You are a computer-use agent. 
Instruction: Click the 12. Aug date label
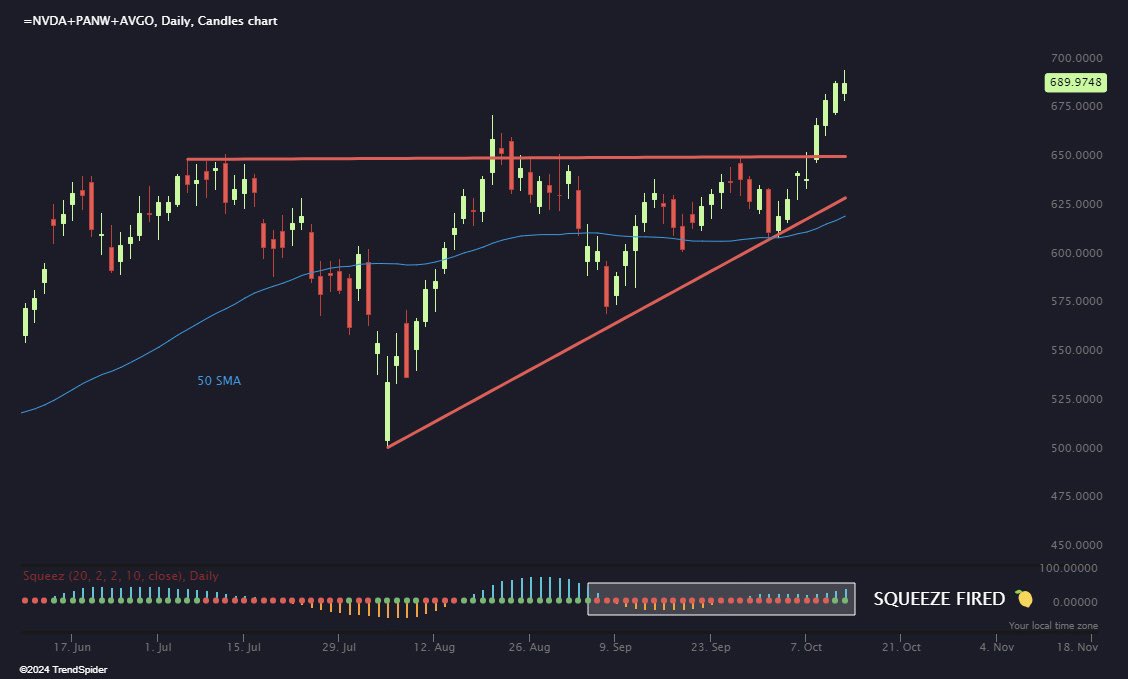[x=434, y=647]
